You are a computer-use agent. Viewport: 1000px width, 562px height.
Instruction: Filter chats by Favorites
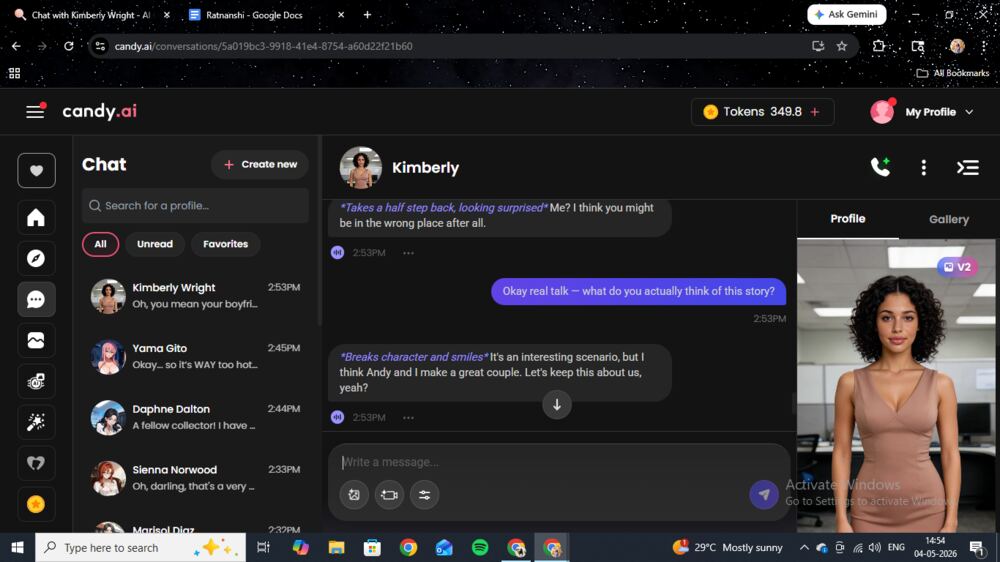(x=225, y=244)
